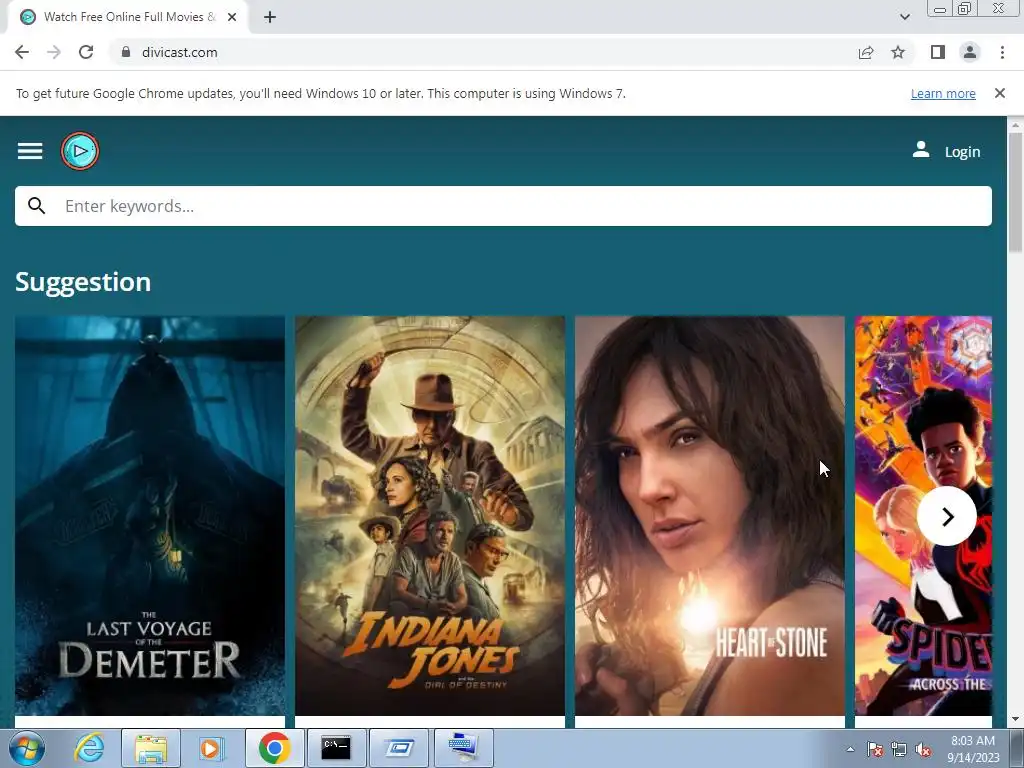Open Windows Explorer folder on taskbar
The width and height of the screenshot is (1024, 768).
coord(150,748)
